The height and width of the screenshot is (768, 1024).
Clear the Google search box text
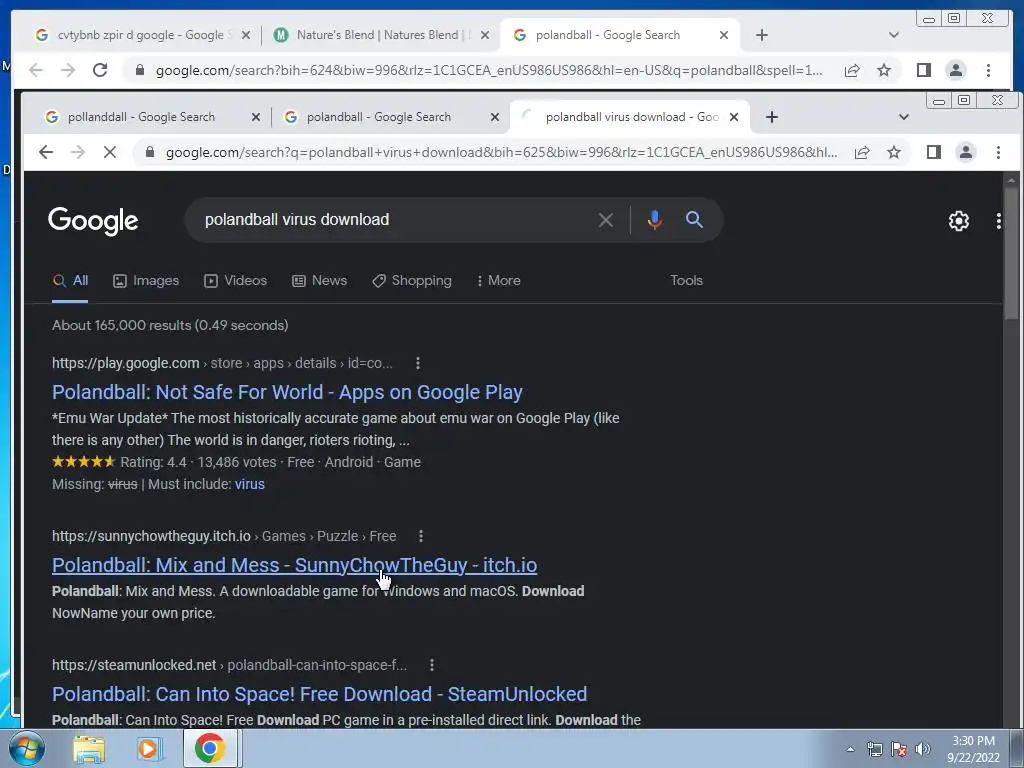[605, 220]
